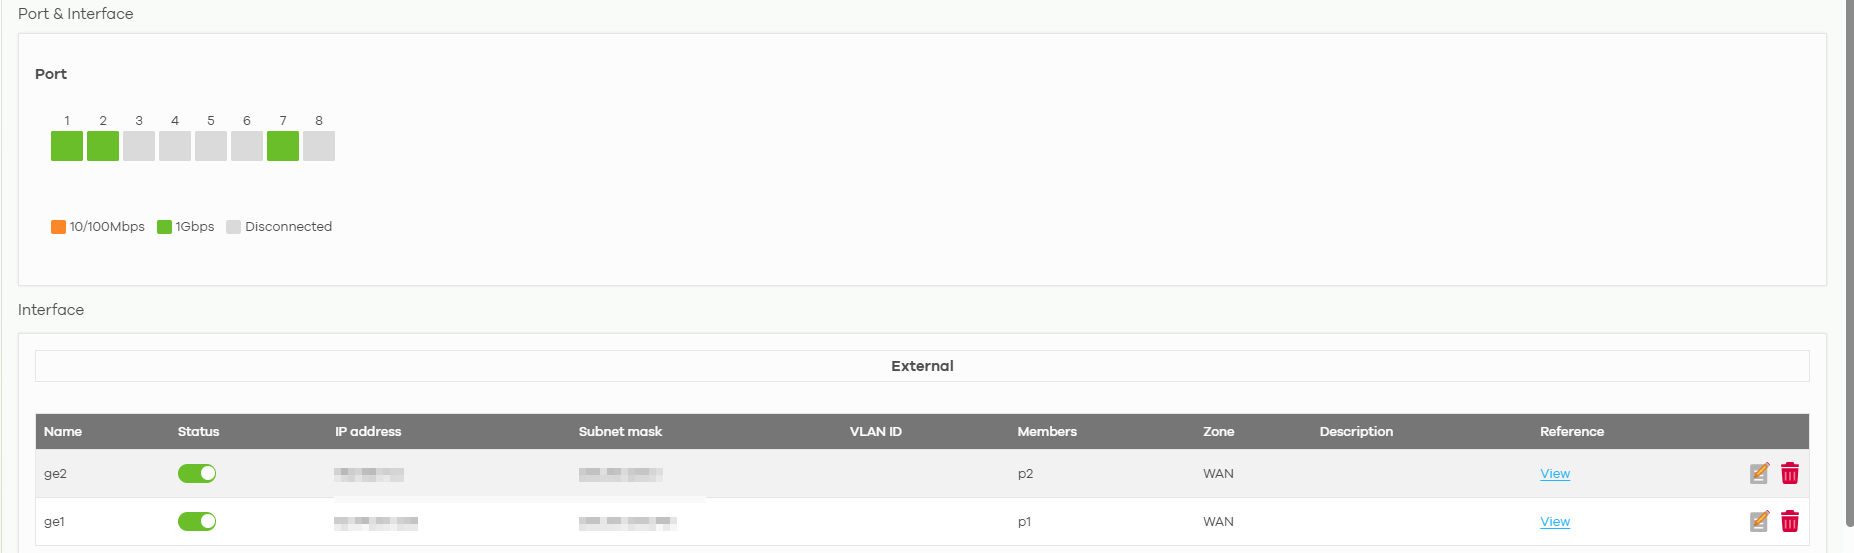Click the IP address column header

tap(368, 431)
